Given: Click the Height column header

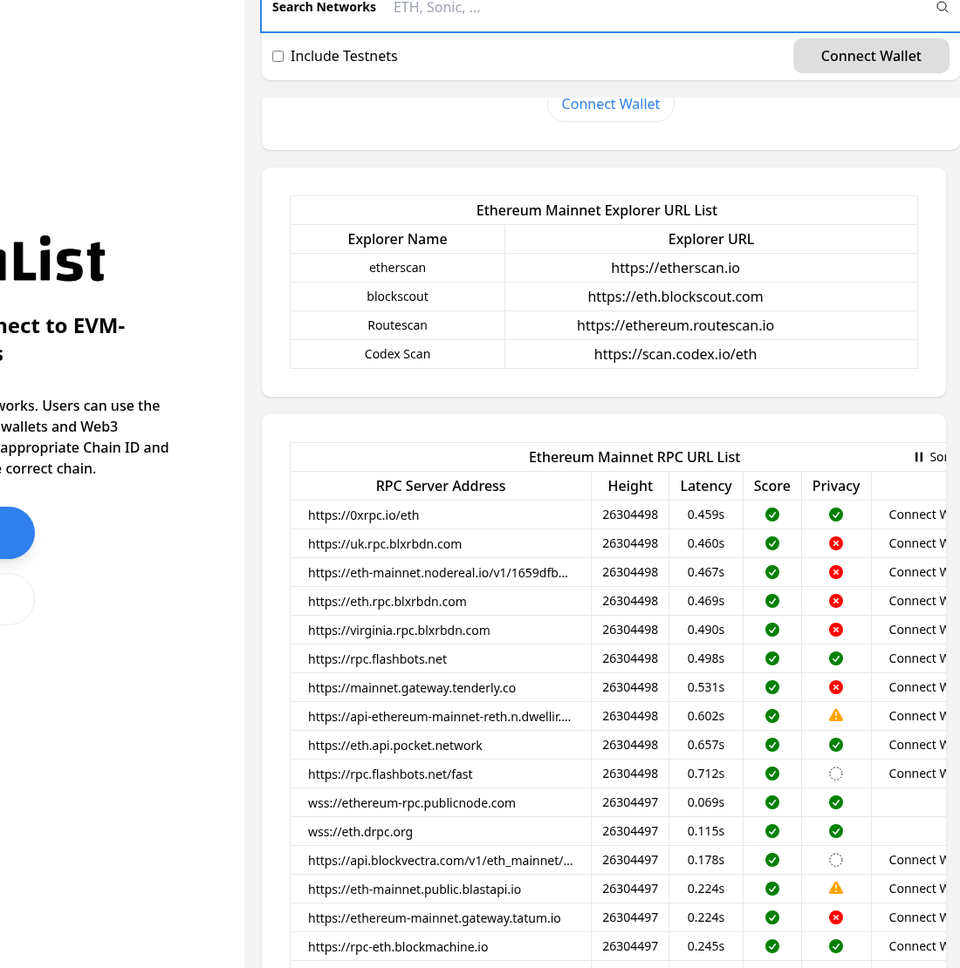Looking at the screenshot, I should coord(630,486).
